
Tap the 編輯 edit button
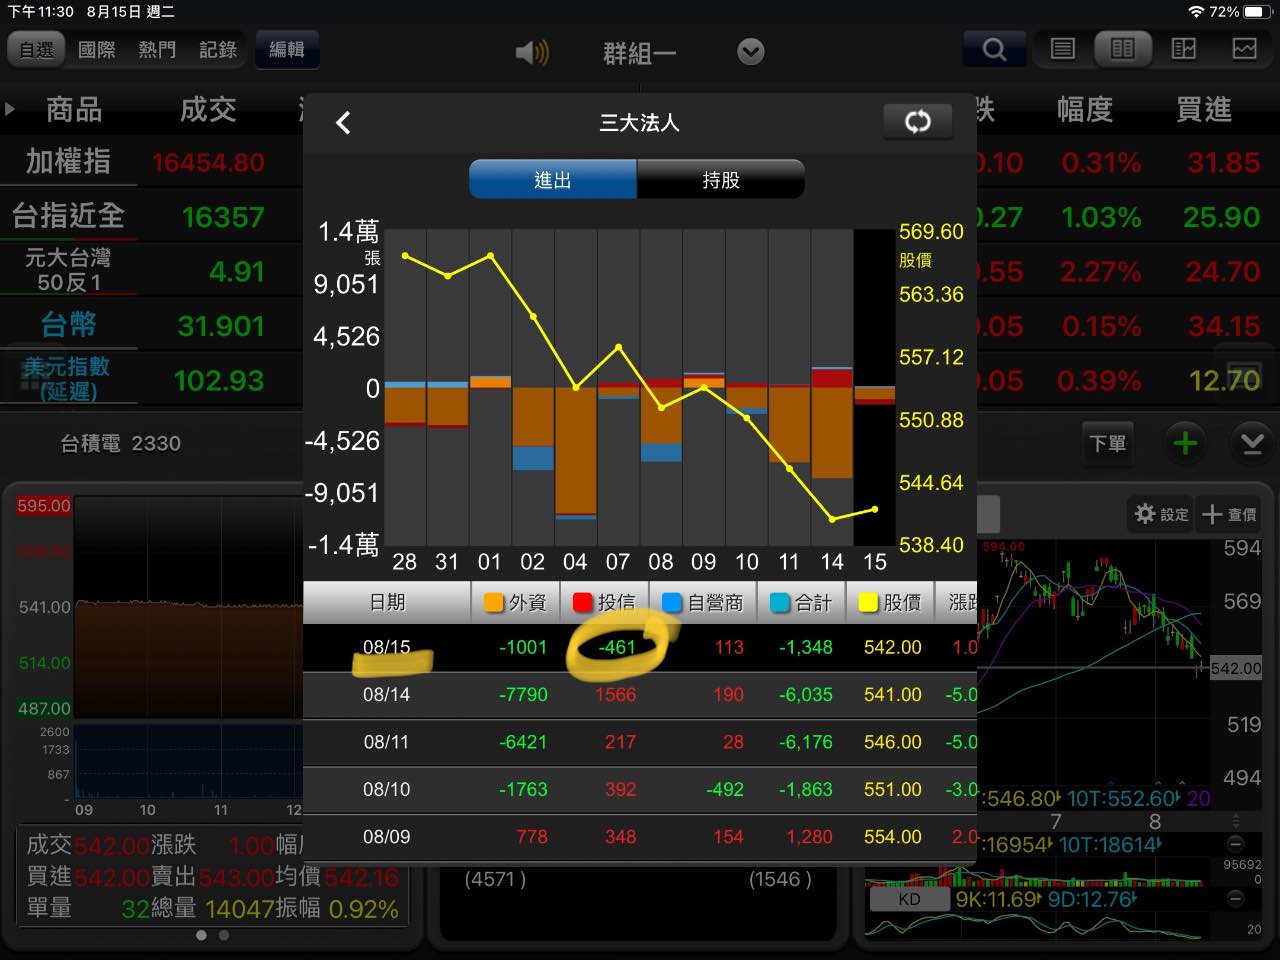287,50
